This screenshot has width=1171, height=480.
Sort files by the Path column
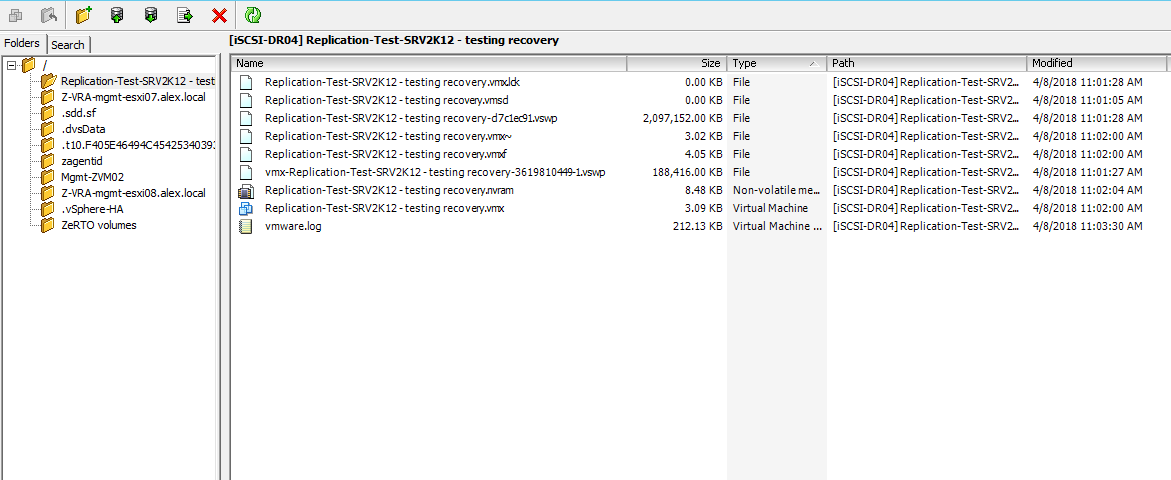pos(927,63)
